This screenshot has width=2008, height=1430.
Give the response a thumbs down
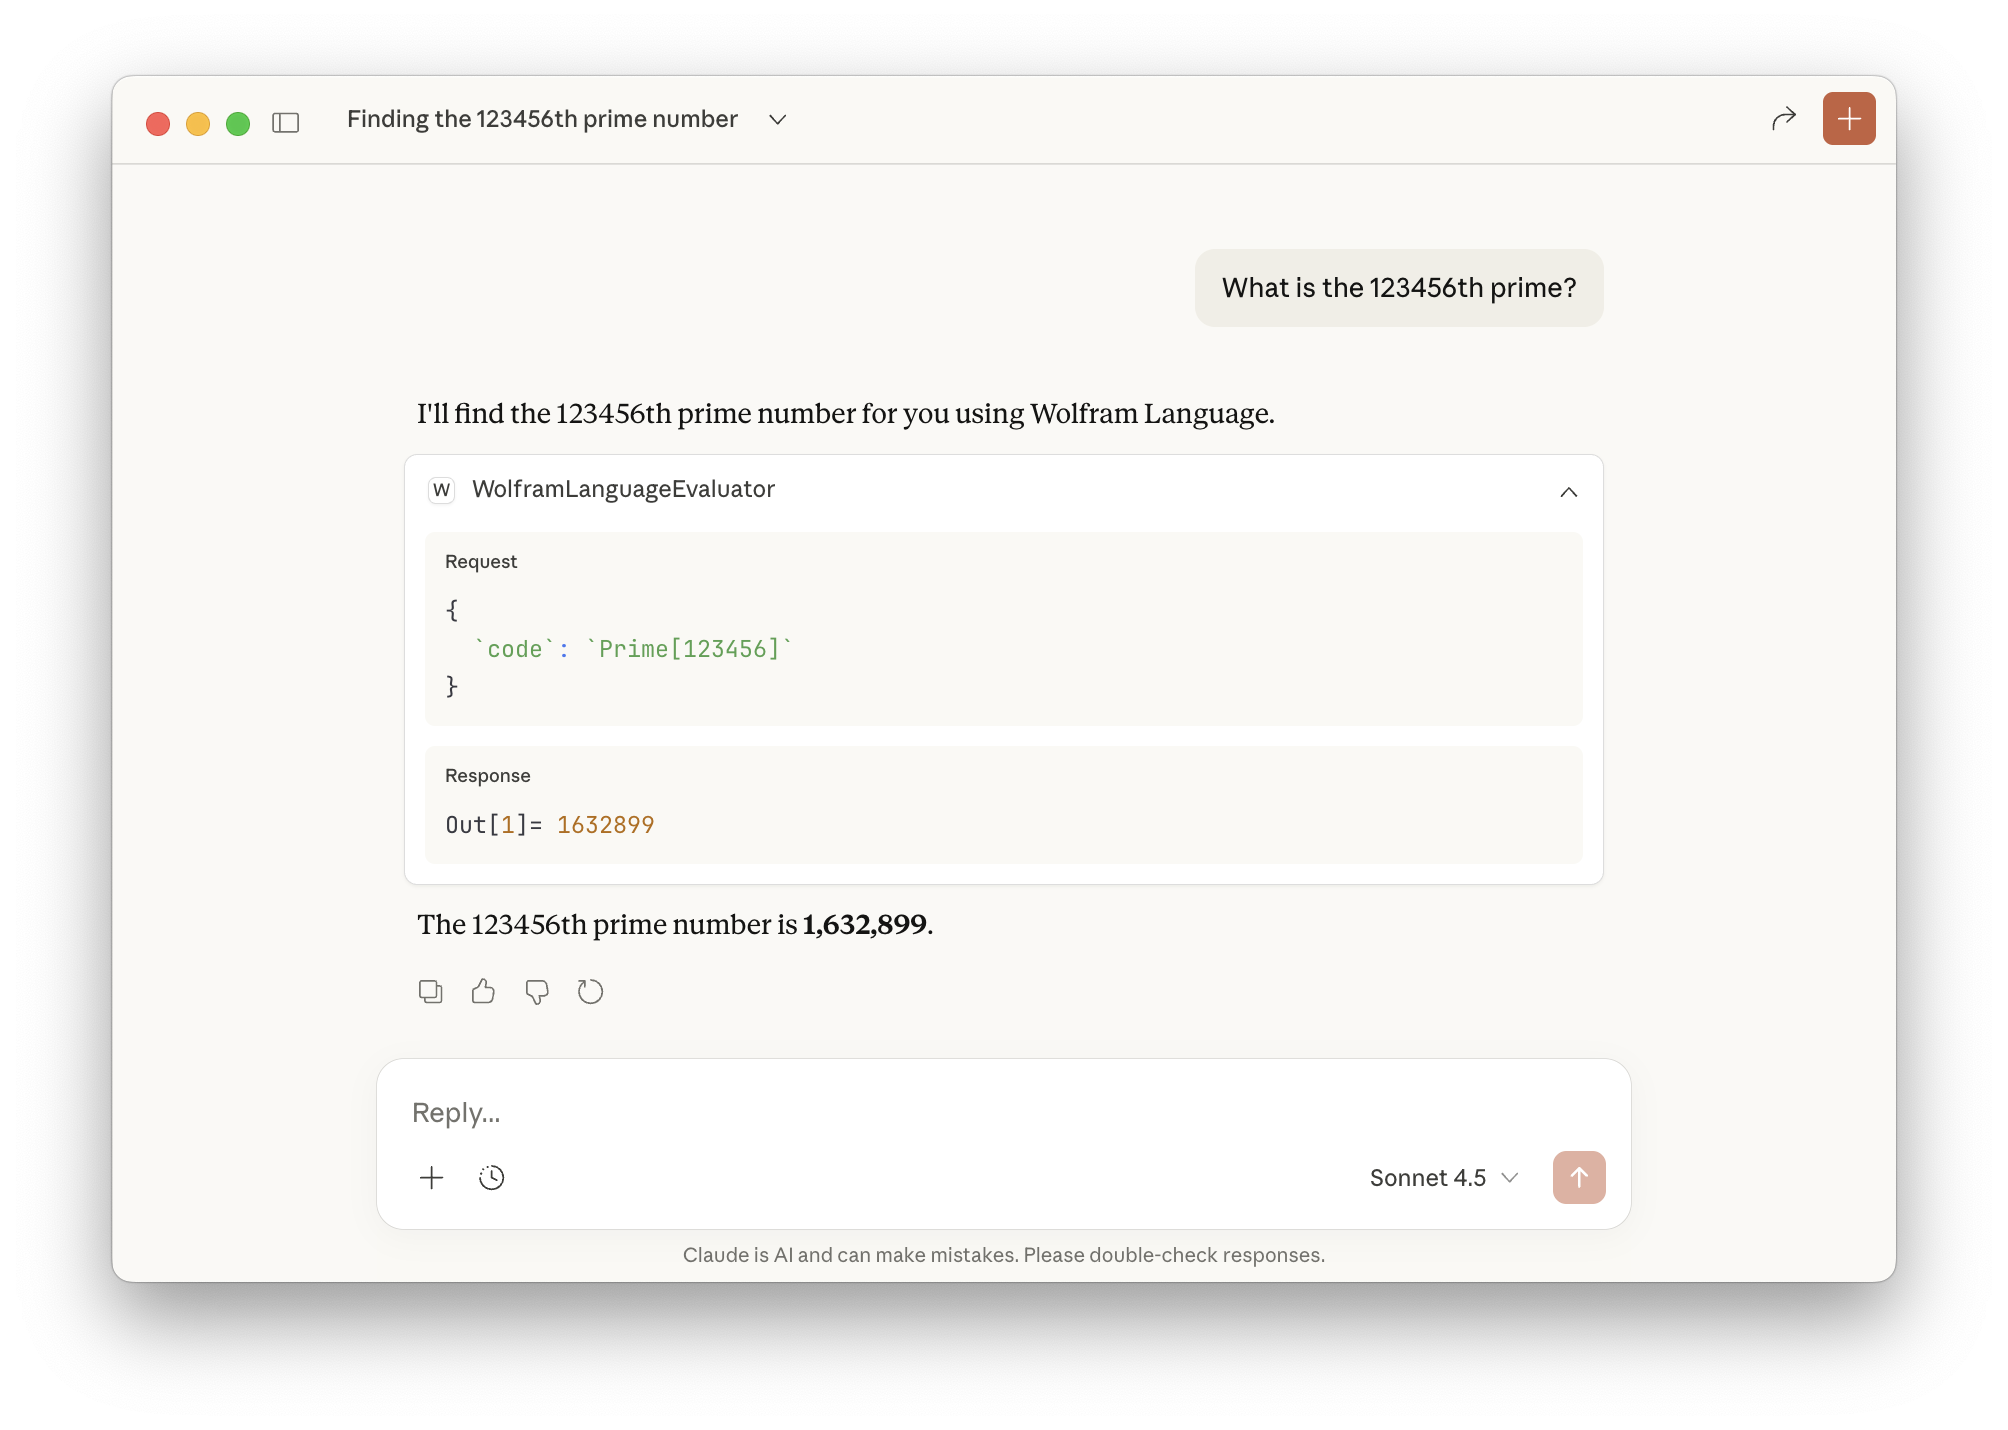pos(537,991)
